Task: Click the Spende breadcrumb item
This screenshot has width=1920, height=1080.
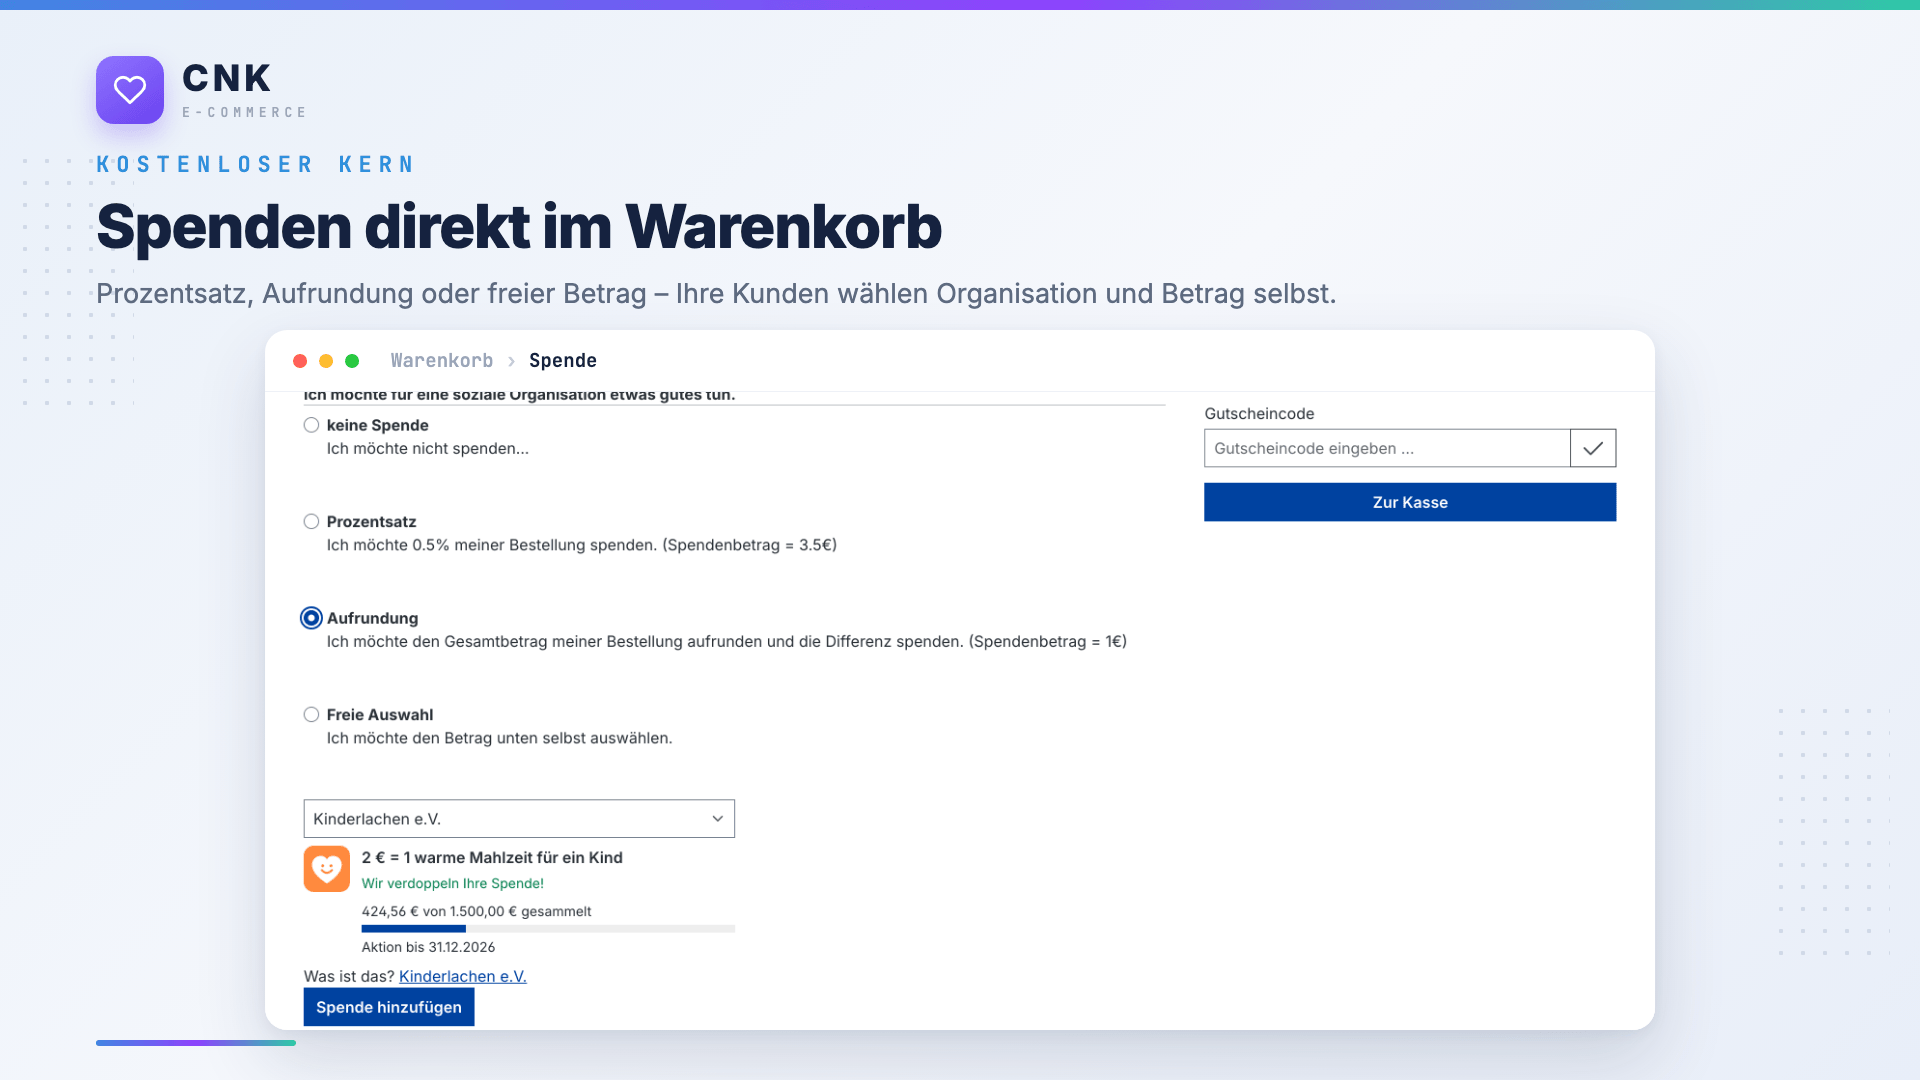Action: 563,361
